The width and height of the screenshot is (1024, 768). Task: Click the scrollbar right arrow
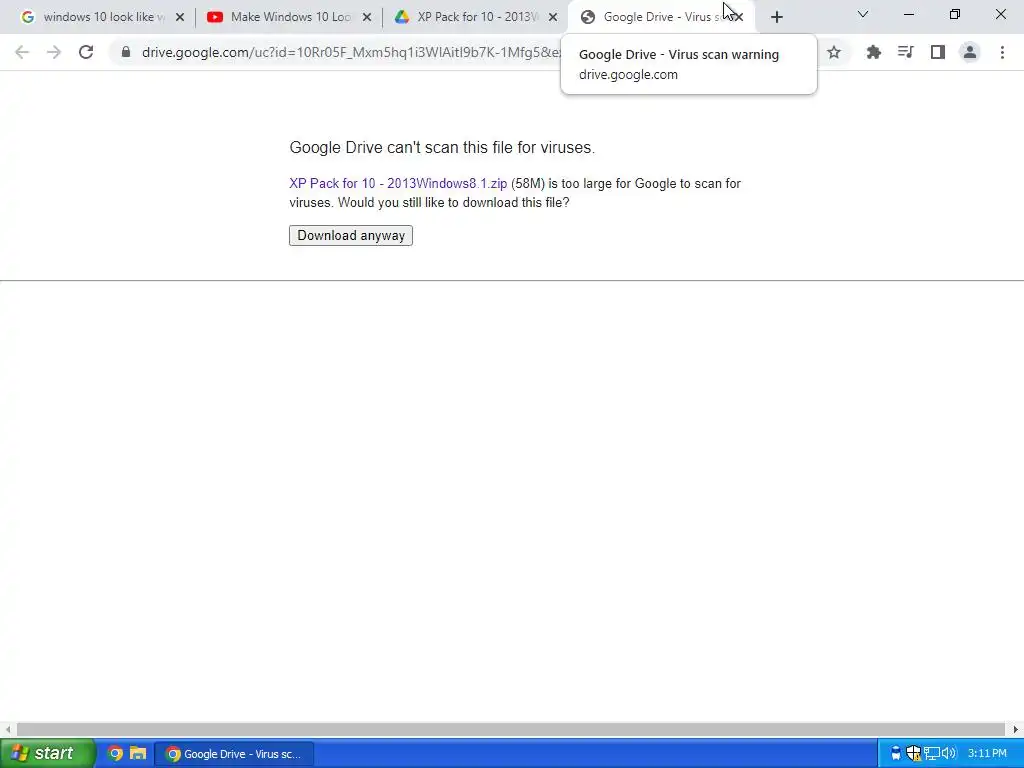[1016, 729]
